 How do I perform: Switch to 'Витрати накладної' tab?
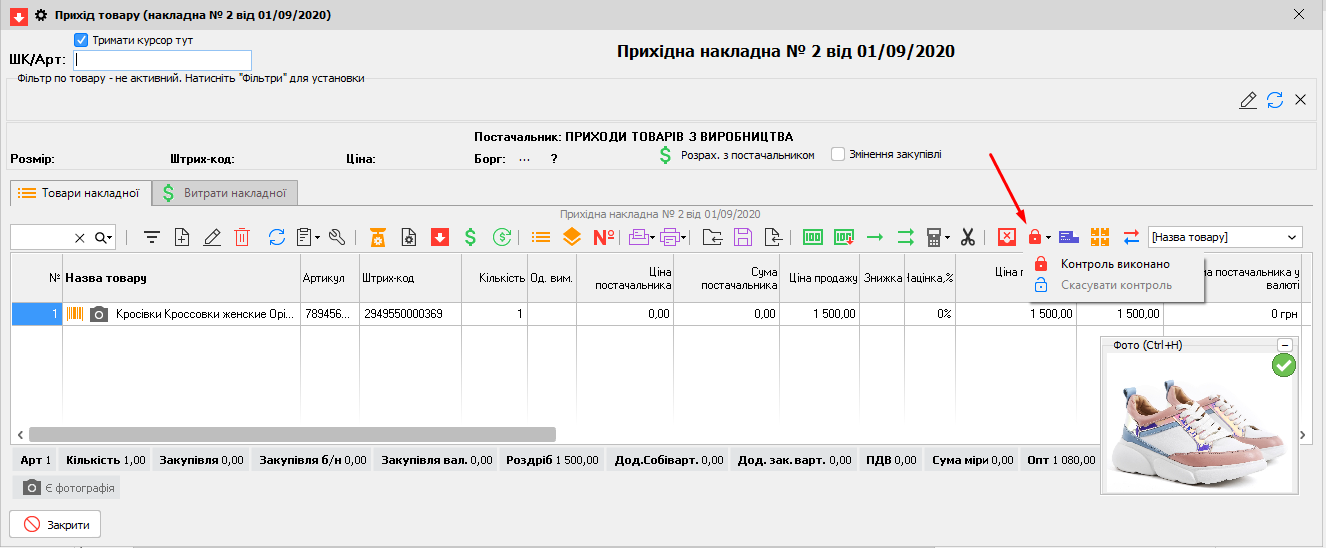pyautogui.click(x=225, y=192)
